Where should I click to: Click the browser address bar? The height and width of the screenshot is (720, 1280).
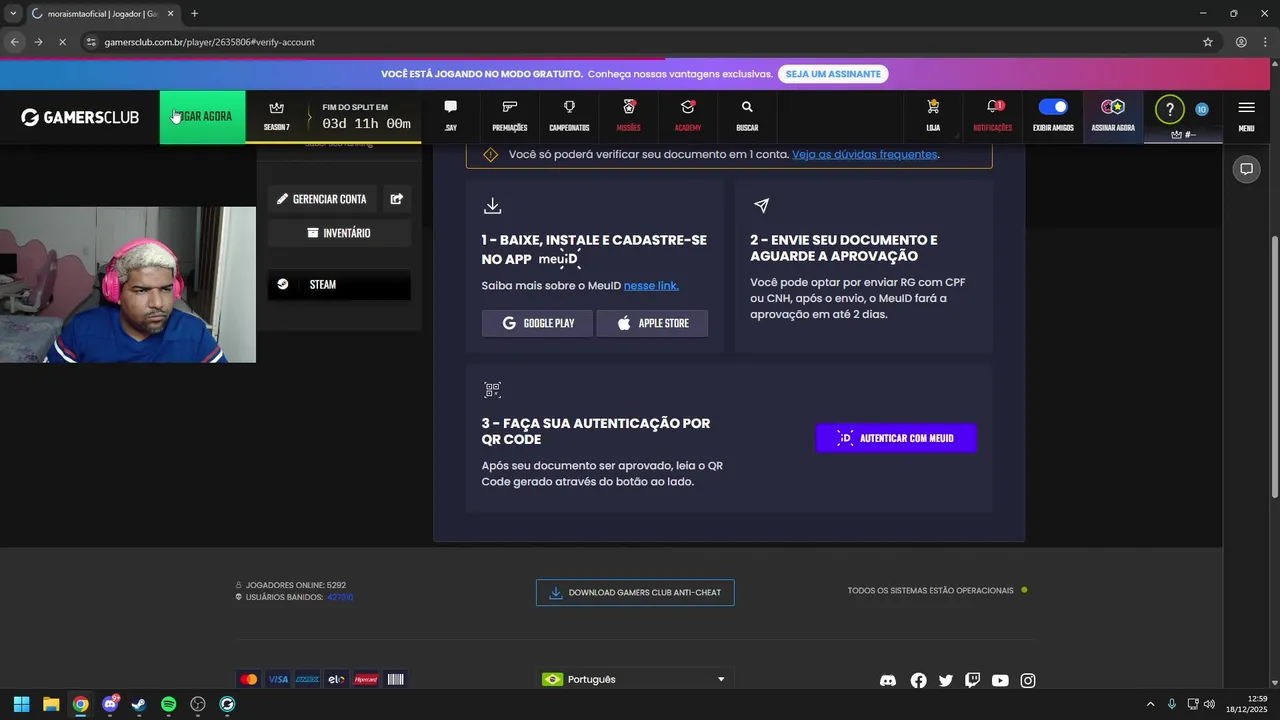[640, 42]
